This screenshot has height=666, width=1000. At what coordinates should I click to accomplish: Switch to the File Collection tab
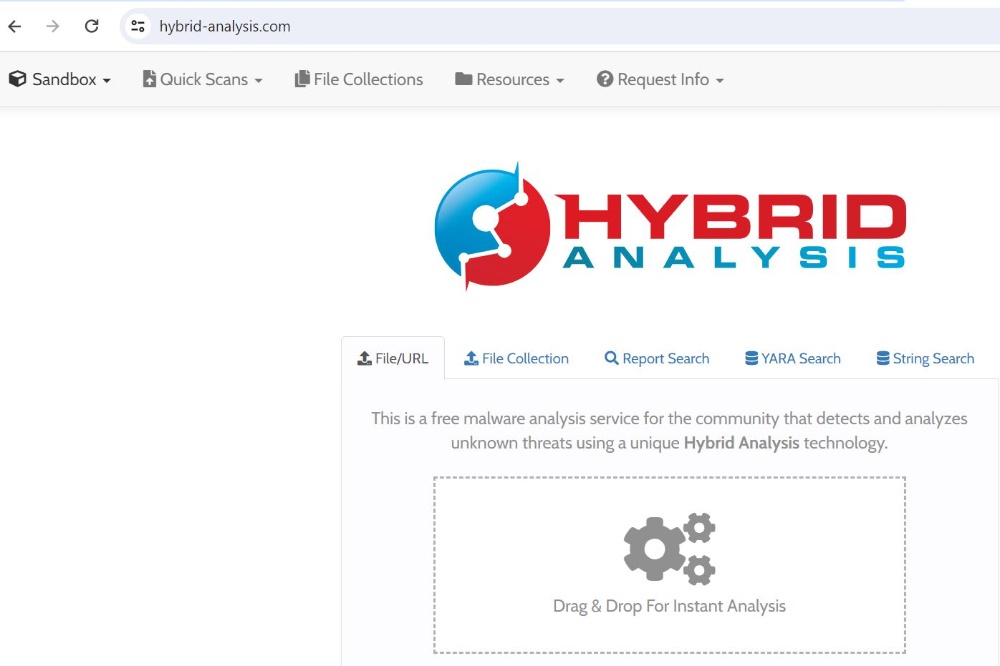click(x=517, y=359)
